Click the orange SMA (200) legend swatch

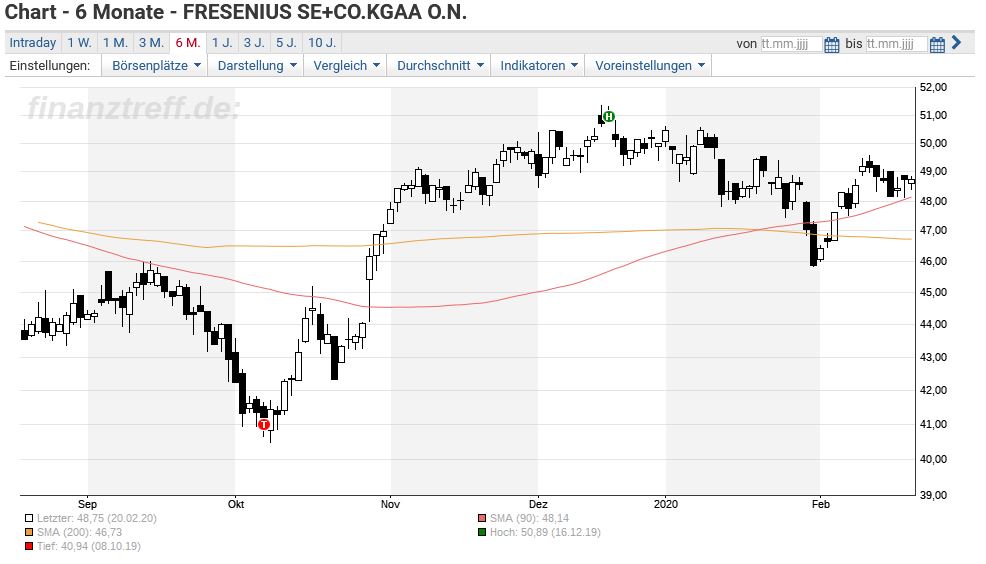point(29,533)
